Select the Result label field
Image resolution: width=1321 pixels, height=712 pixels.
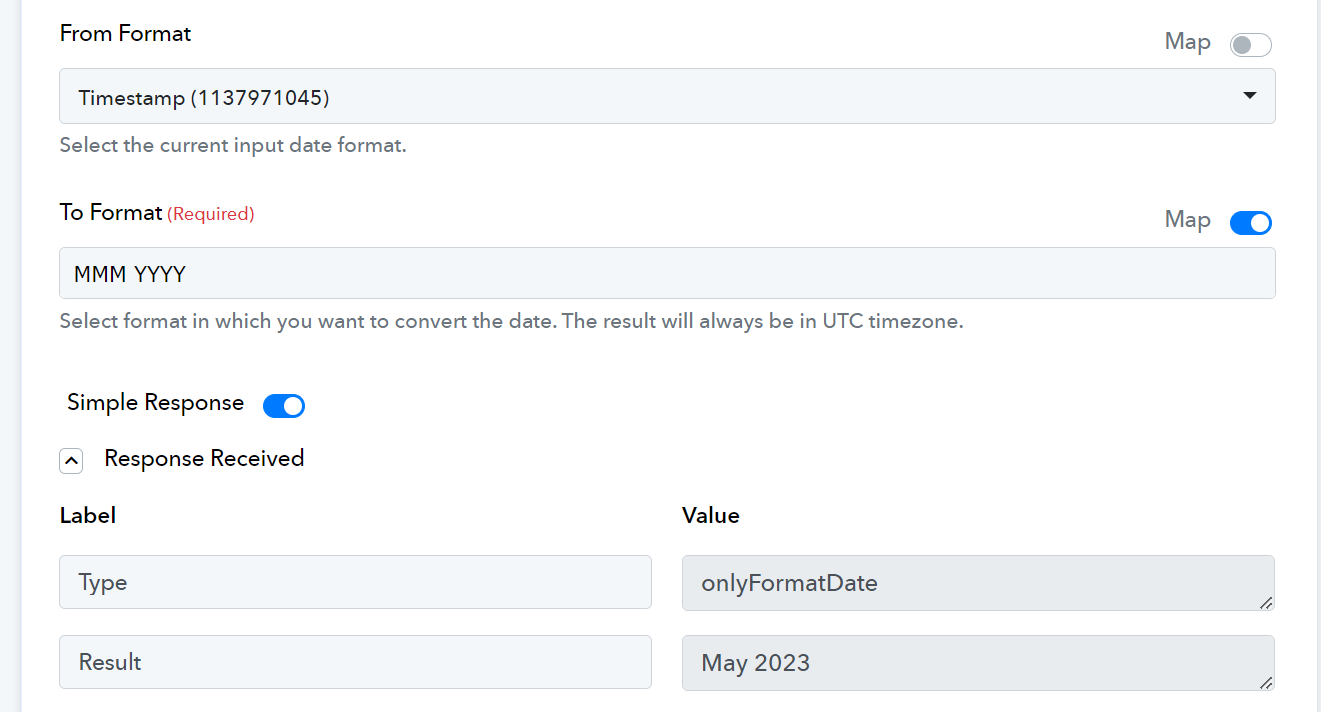(x=355, y=662)
